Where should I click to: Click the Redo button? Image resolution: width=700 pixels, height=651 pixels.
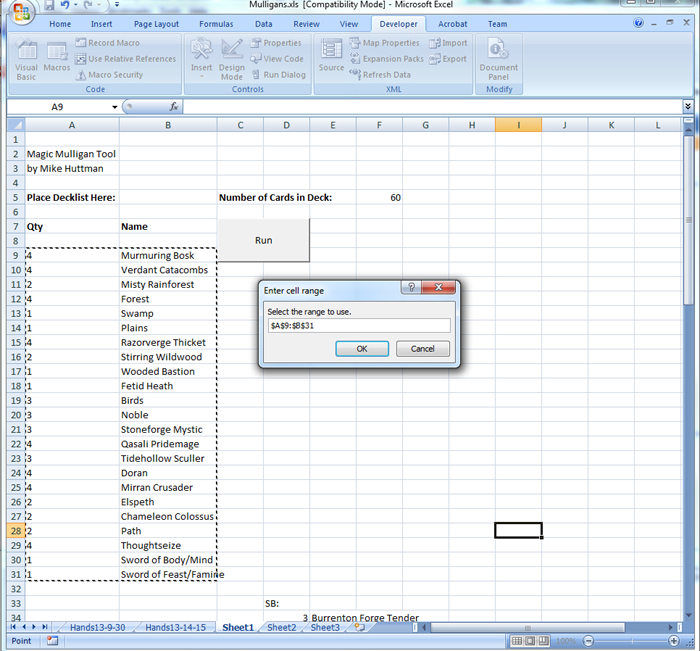(x=89, y=5)
